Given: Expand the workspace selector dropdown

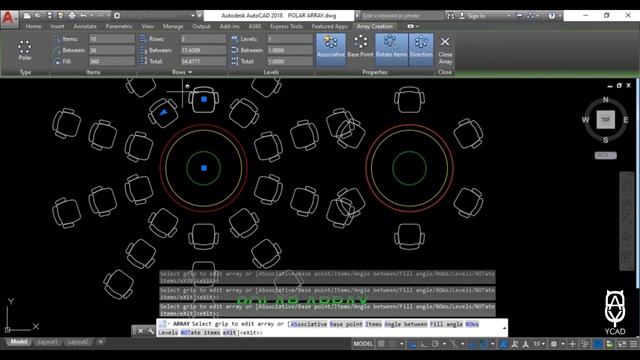Looking at the screenshot, I should (x=193, y=16).
